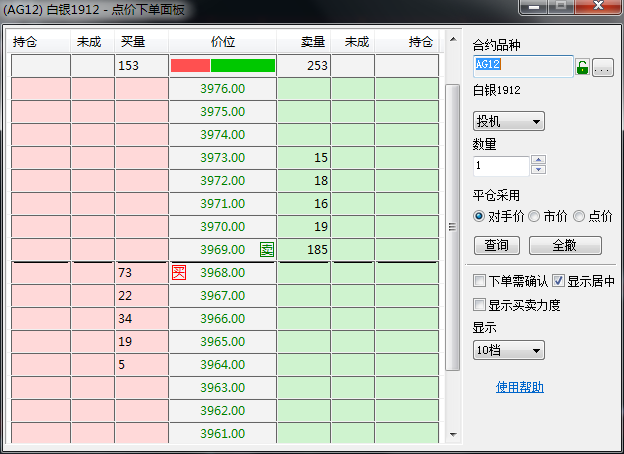
Task: Click buy volume 19 at 3965.00
Action: click(125, 341)
